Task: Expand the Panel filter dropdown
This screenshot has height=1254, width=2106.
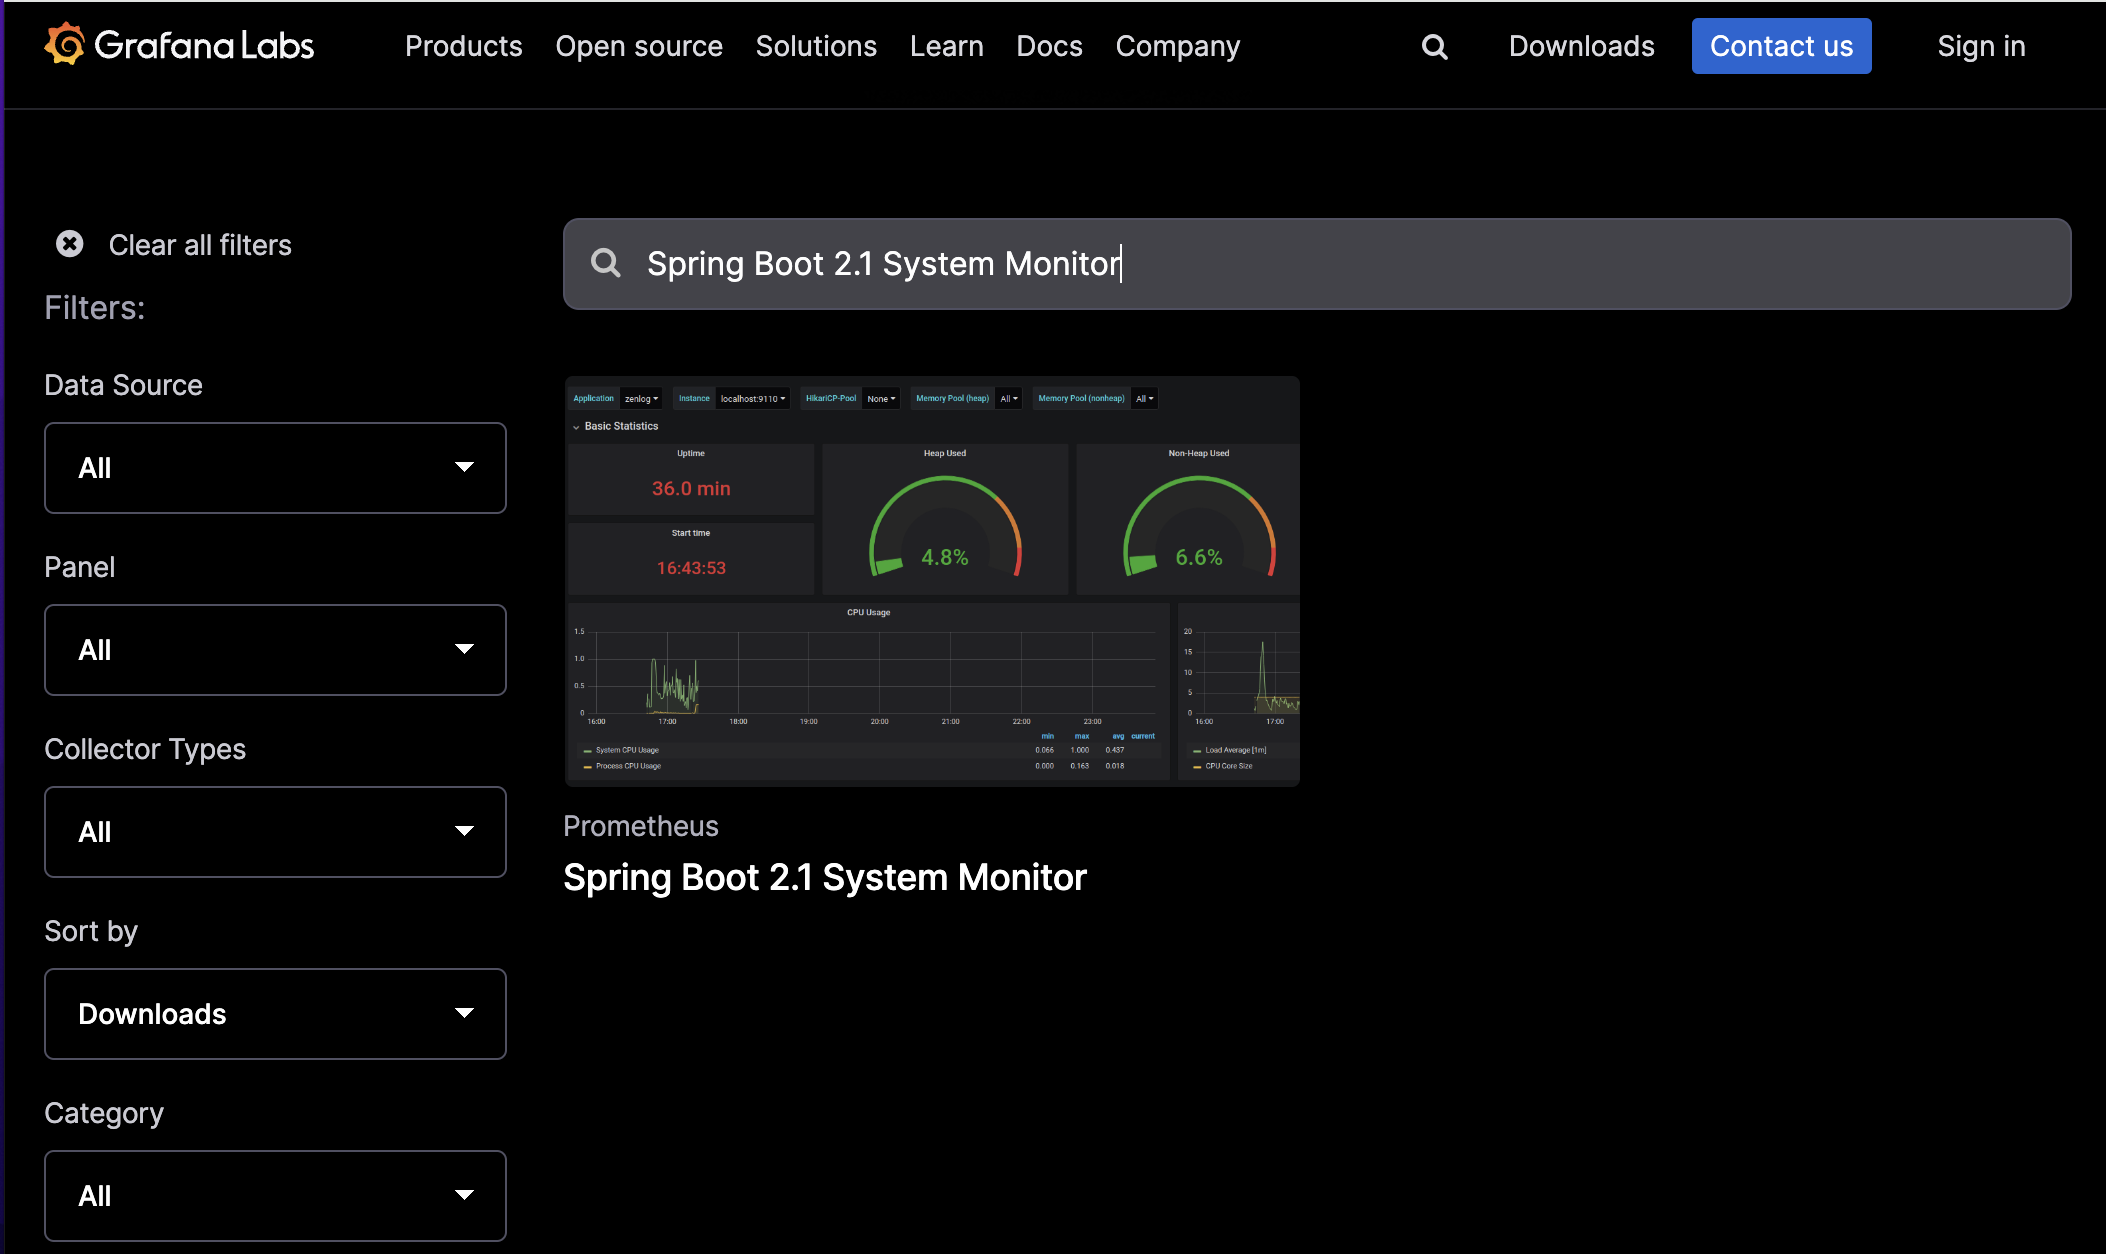Action: [275, 650]
